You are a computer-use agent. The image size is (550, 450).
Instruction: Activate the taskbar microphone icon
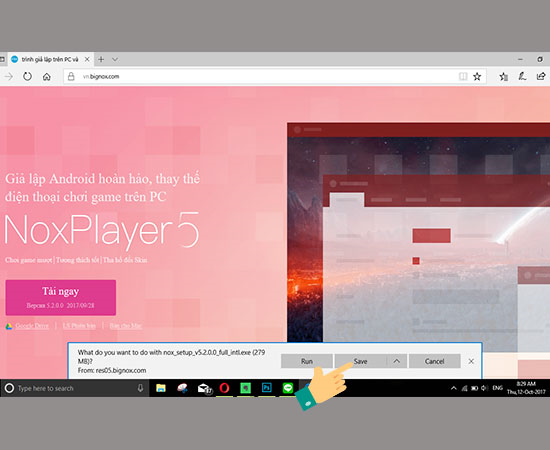(140, 388)
